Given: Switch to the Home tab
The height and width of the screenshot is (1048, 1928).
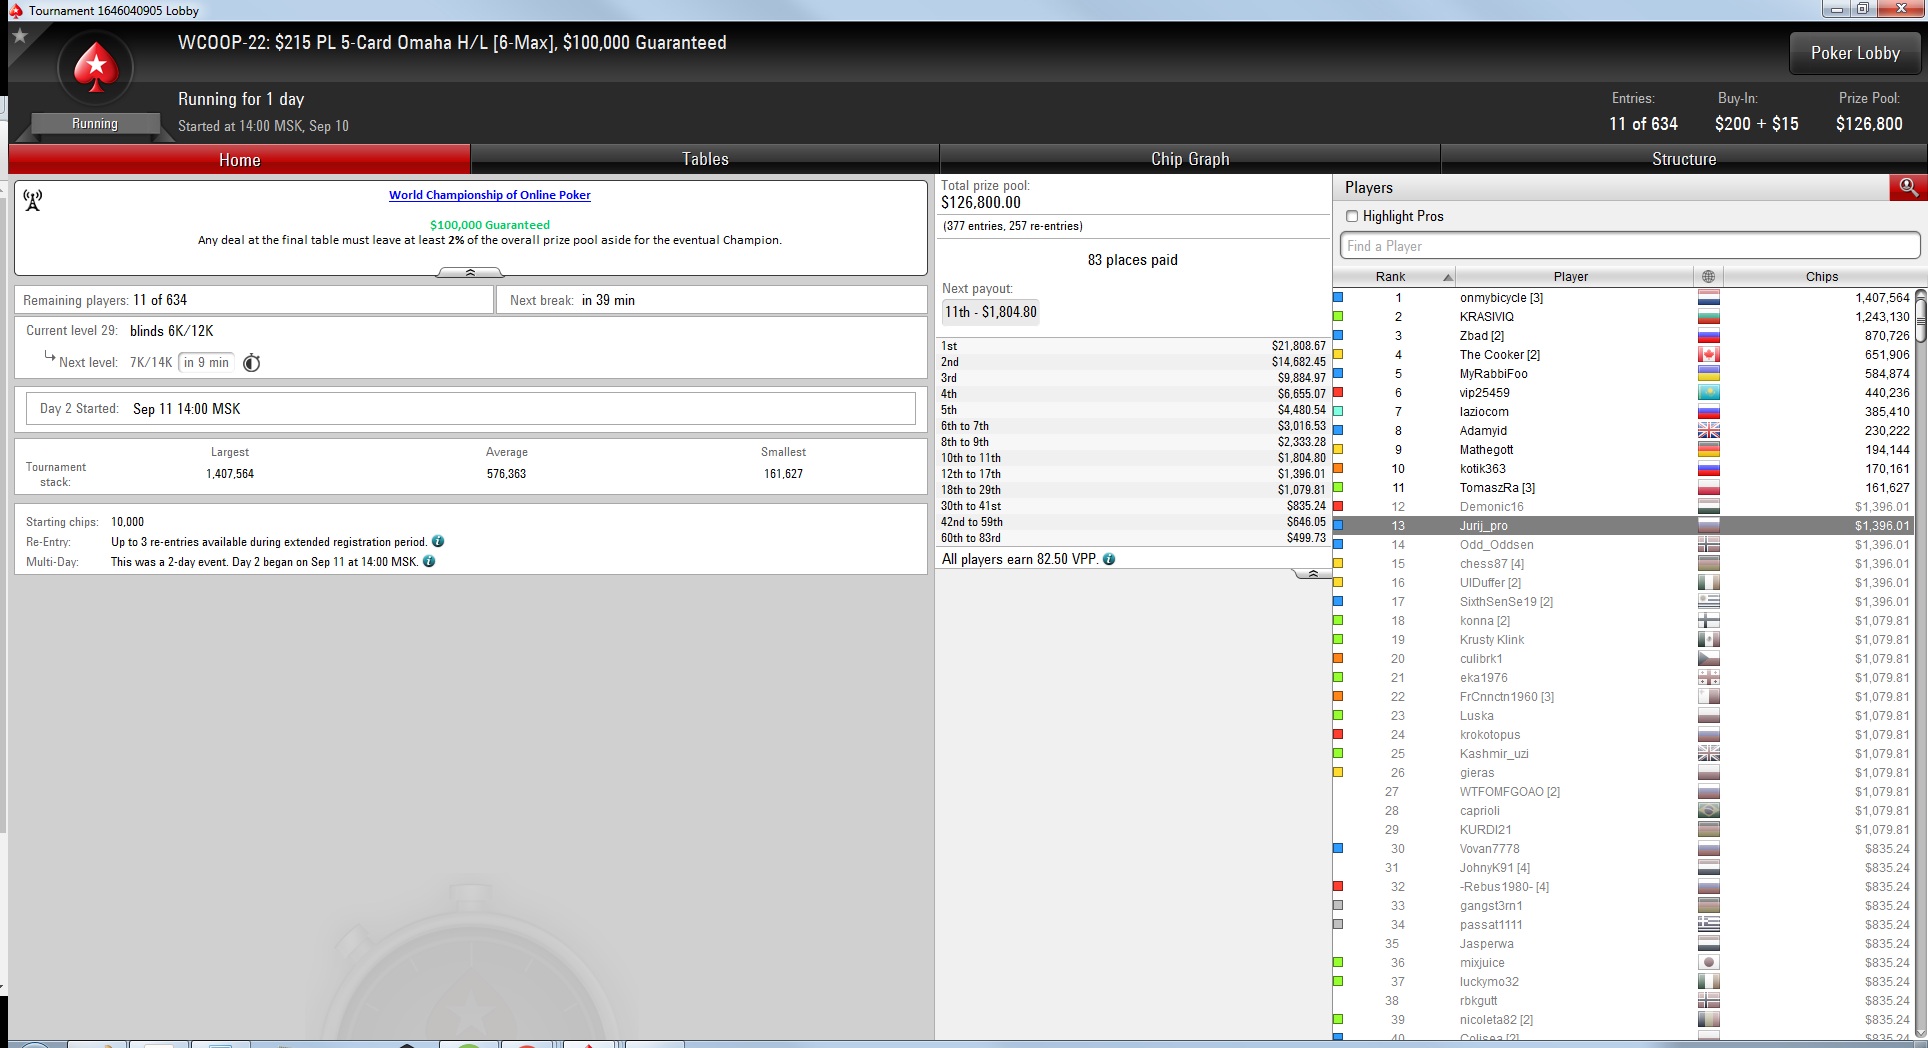Looking at the screenshot, I should (240, 159).
